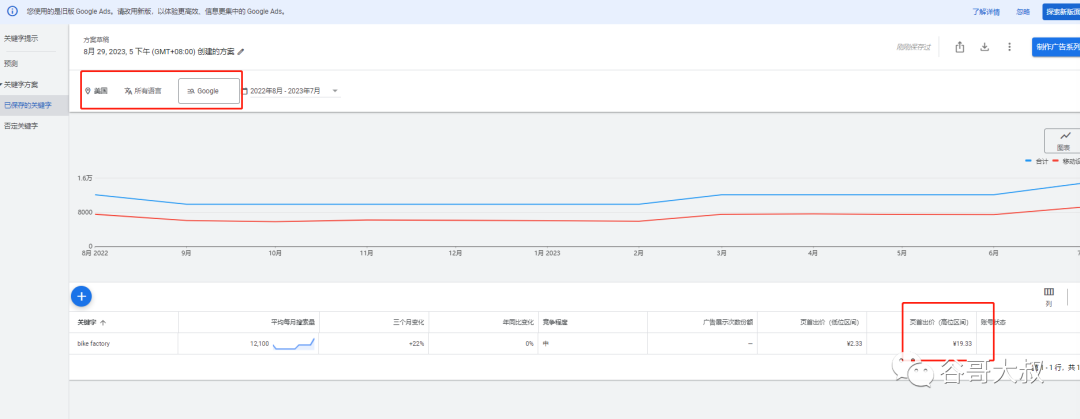Click the pencil icon to rename plan

241,51
